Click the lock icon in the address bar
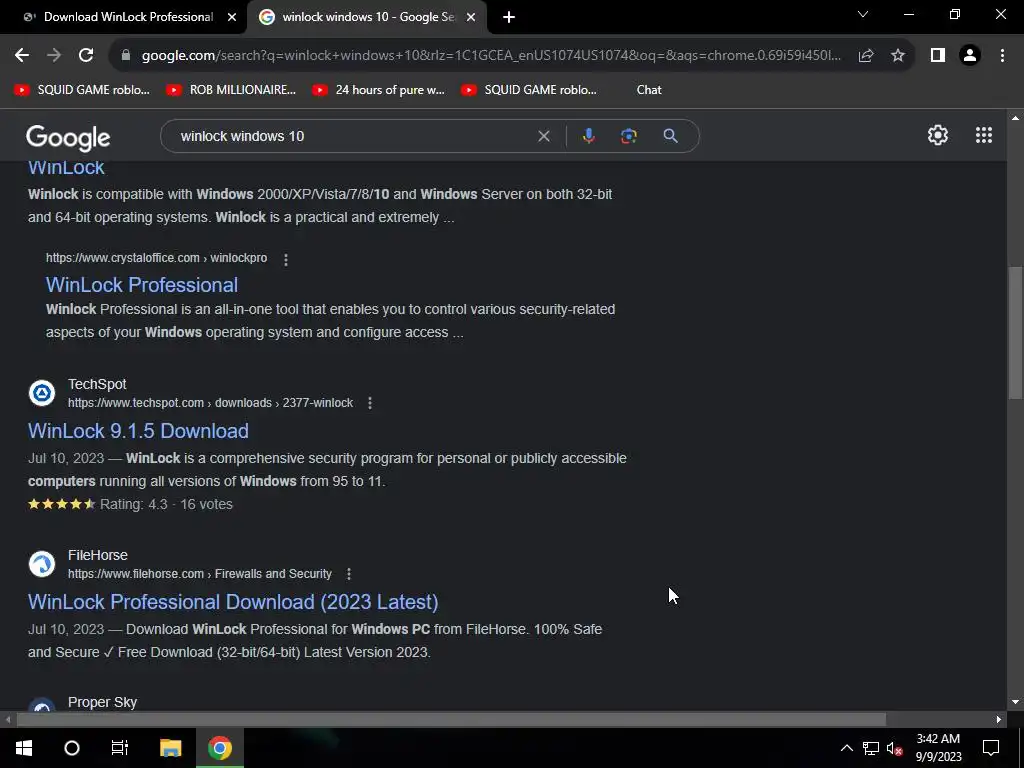This screenshot has width=1024, height=768. pyautogui.click(x=126, y=56)
